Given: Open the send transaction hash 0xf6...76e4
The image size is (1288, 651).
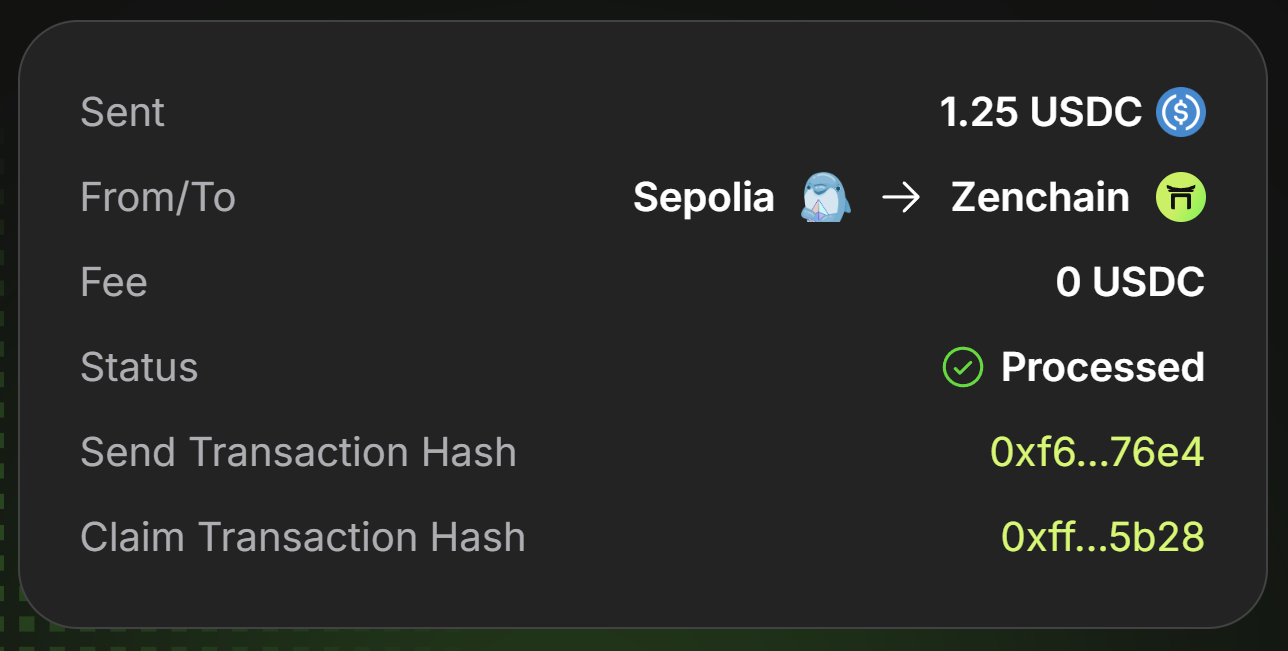Looking at the screenshot, I should click(1097, 453).
